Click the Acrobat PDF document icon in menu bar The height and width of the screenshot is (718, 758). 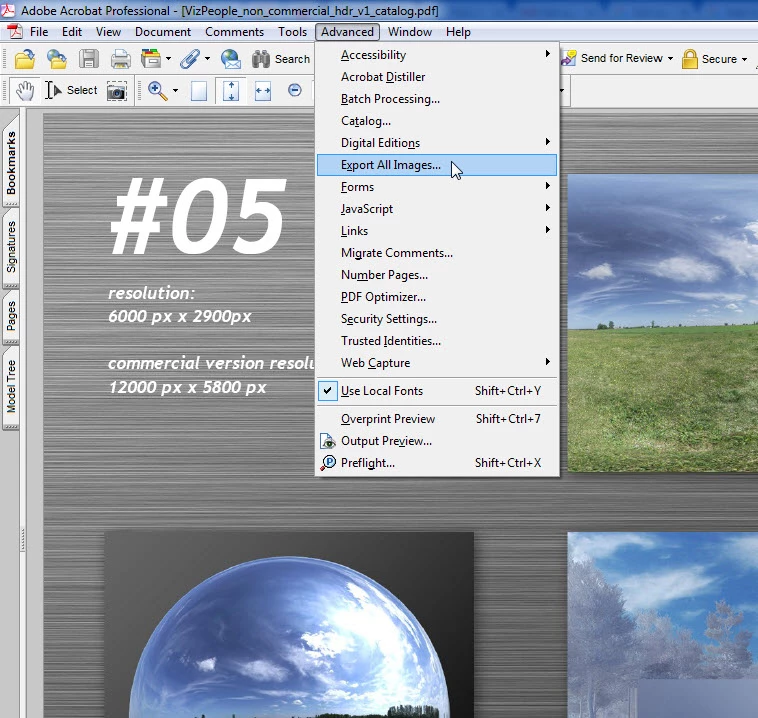click(15, 31)
